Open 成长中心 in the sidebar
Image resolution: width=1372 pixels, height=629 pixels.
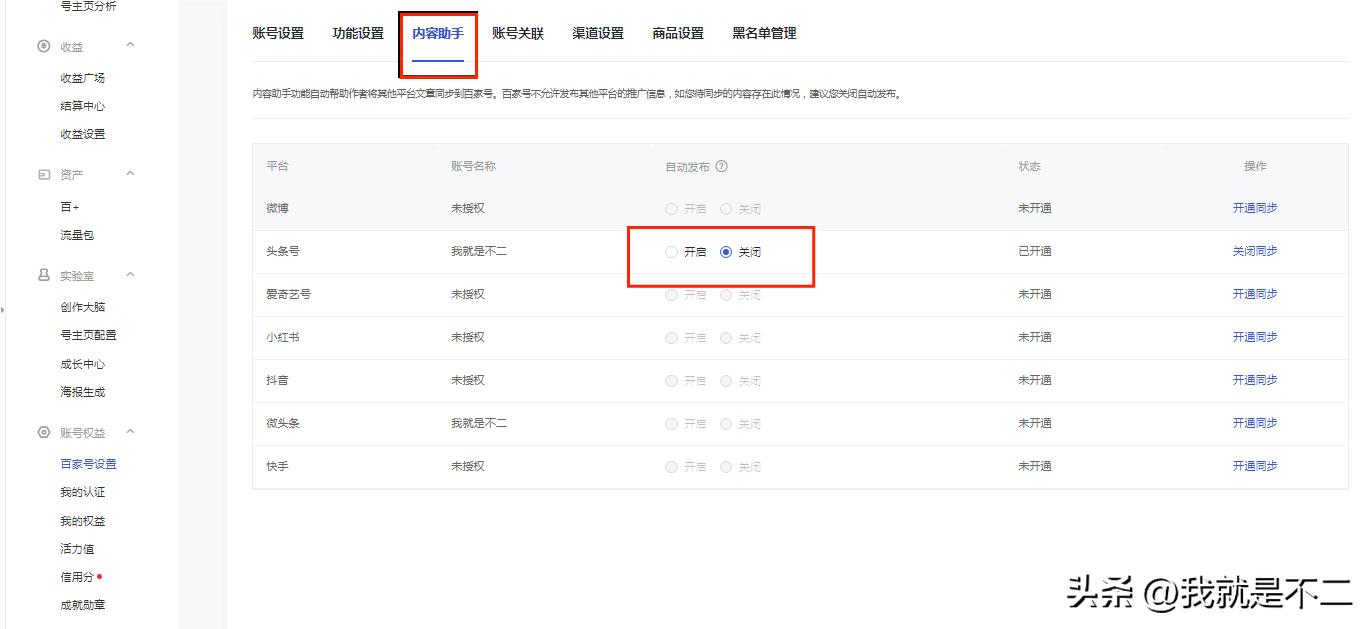(82, 364)
